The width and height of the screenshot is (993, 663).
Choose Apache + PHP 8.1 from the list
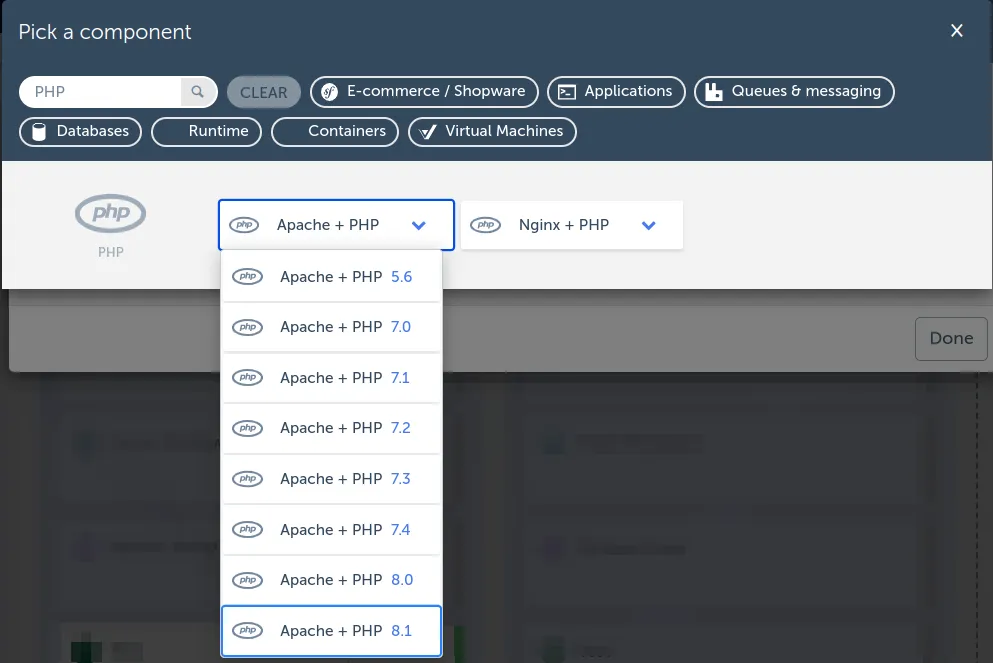tap(331, 630)
